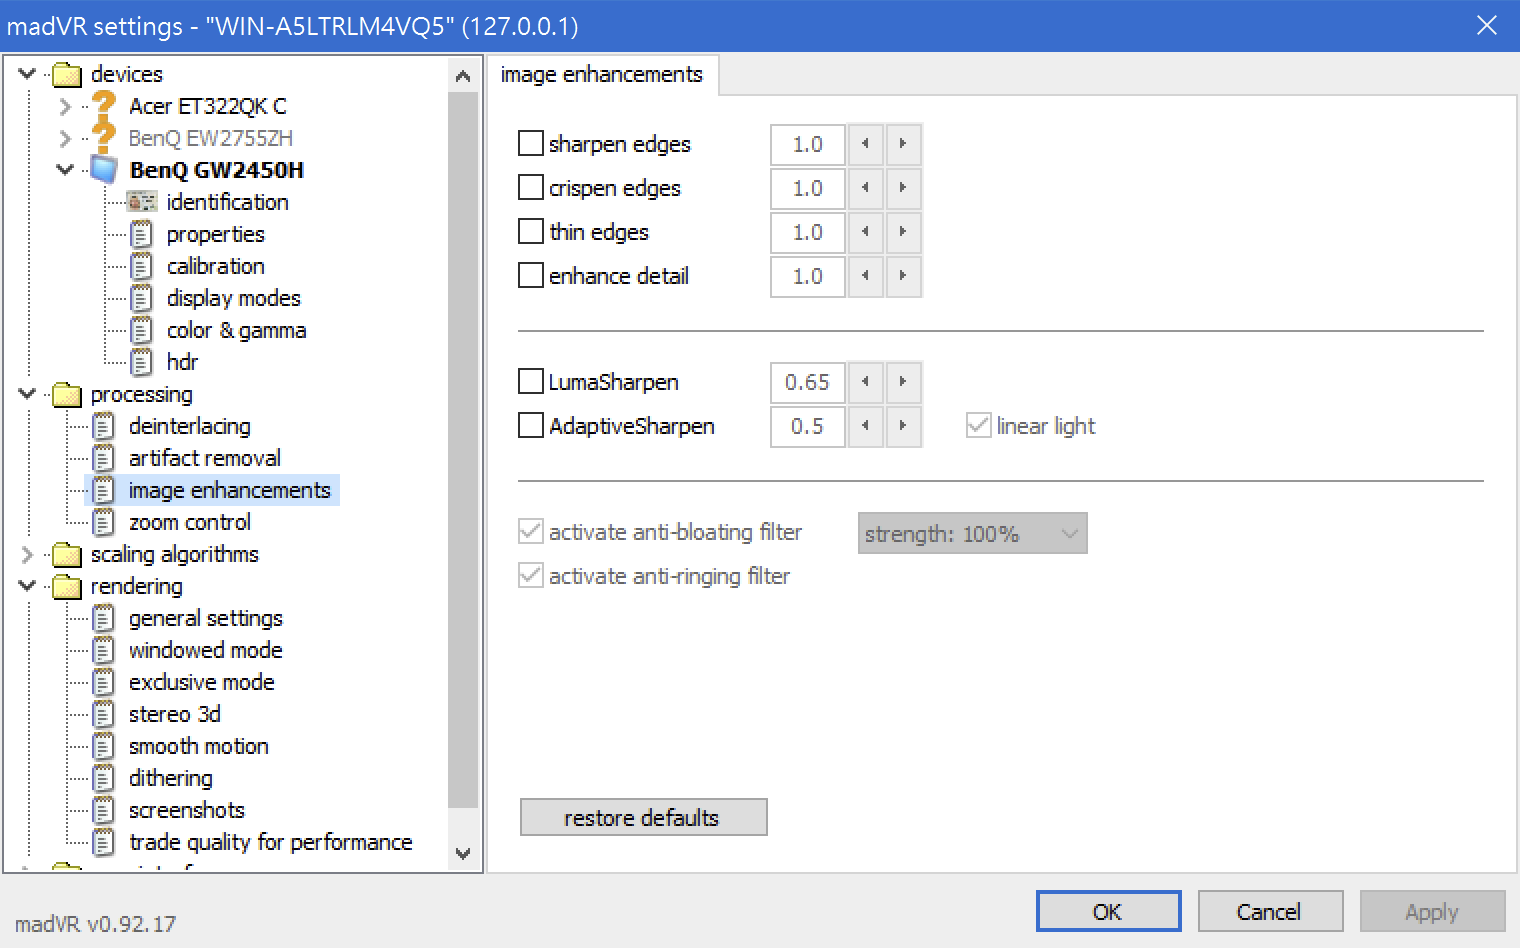Click the page icon beside trade quality for performance
This screenshot has width=1520, height=948.
pyautogui.click(x=104, y=842)
